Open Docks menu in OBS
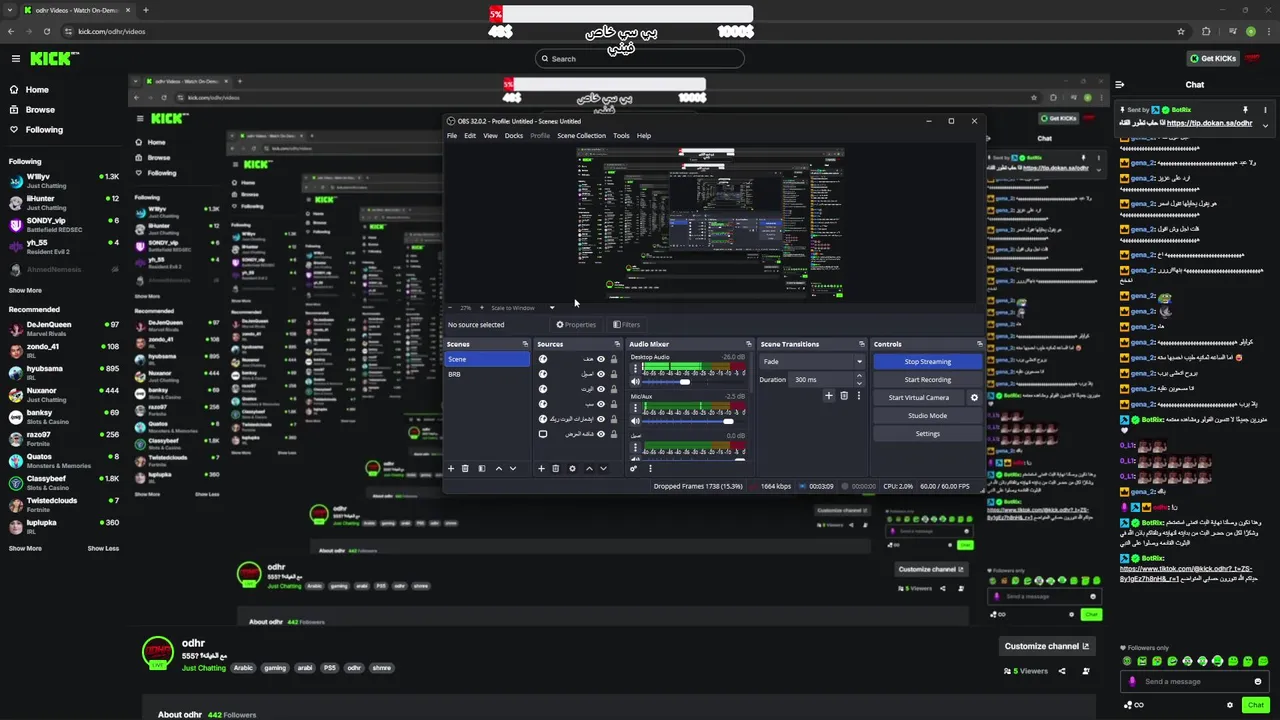 pos(514,135)
